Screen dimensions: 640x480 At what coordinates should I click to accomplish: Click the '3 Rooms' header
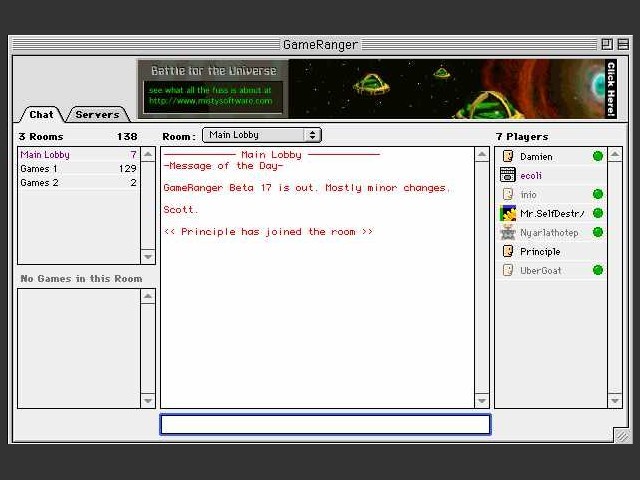41,137
